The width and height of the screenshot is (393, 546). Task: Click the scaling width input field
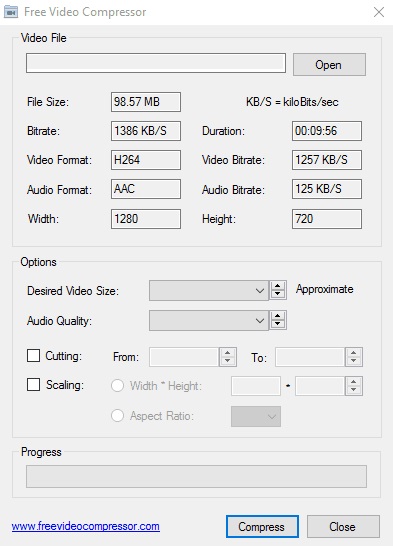256,386
